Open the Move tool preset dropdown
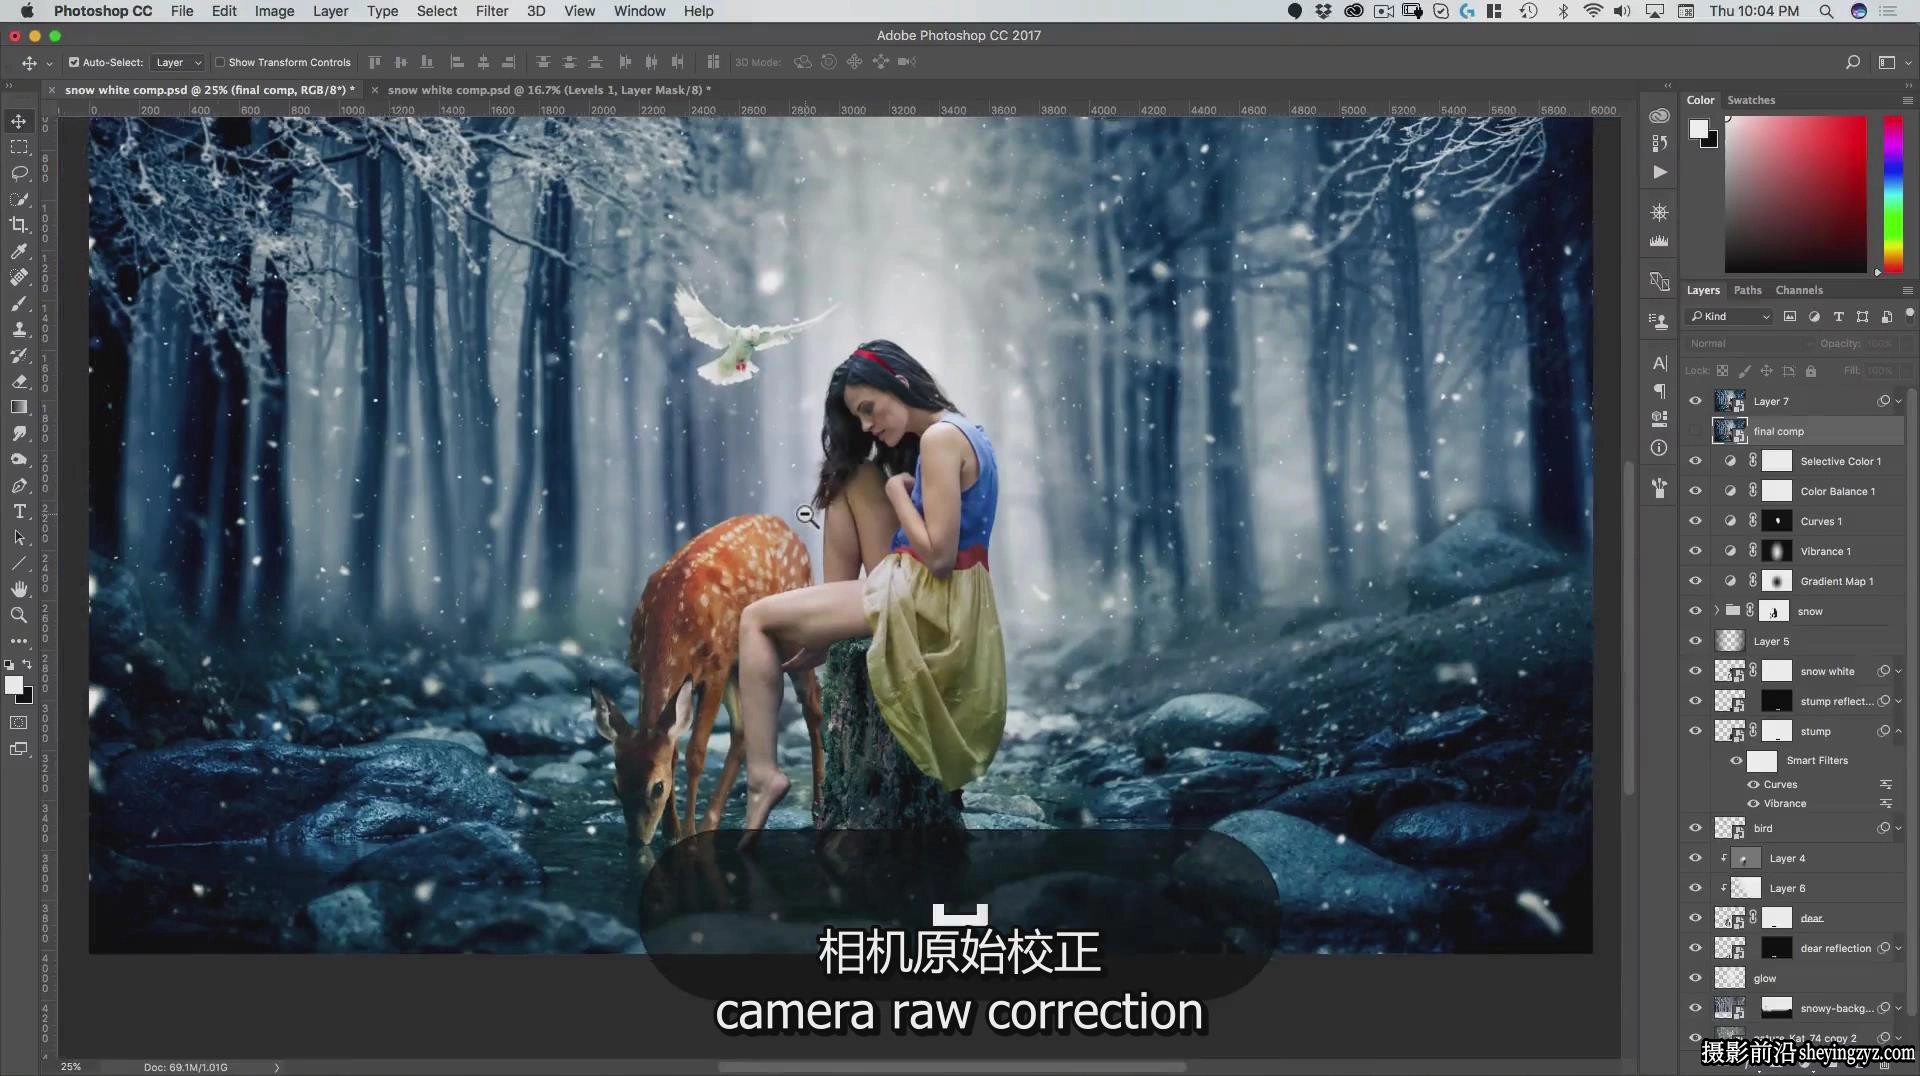The width and height of the screenshot is (1920, 1076). (x=49, y=63)
